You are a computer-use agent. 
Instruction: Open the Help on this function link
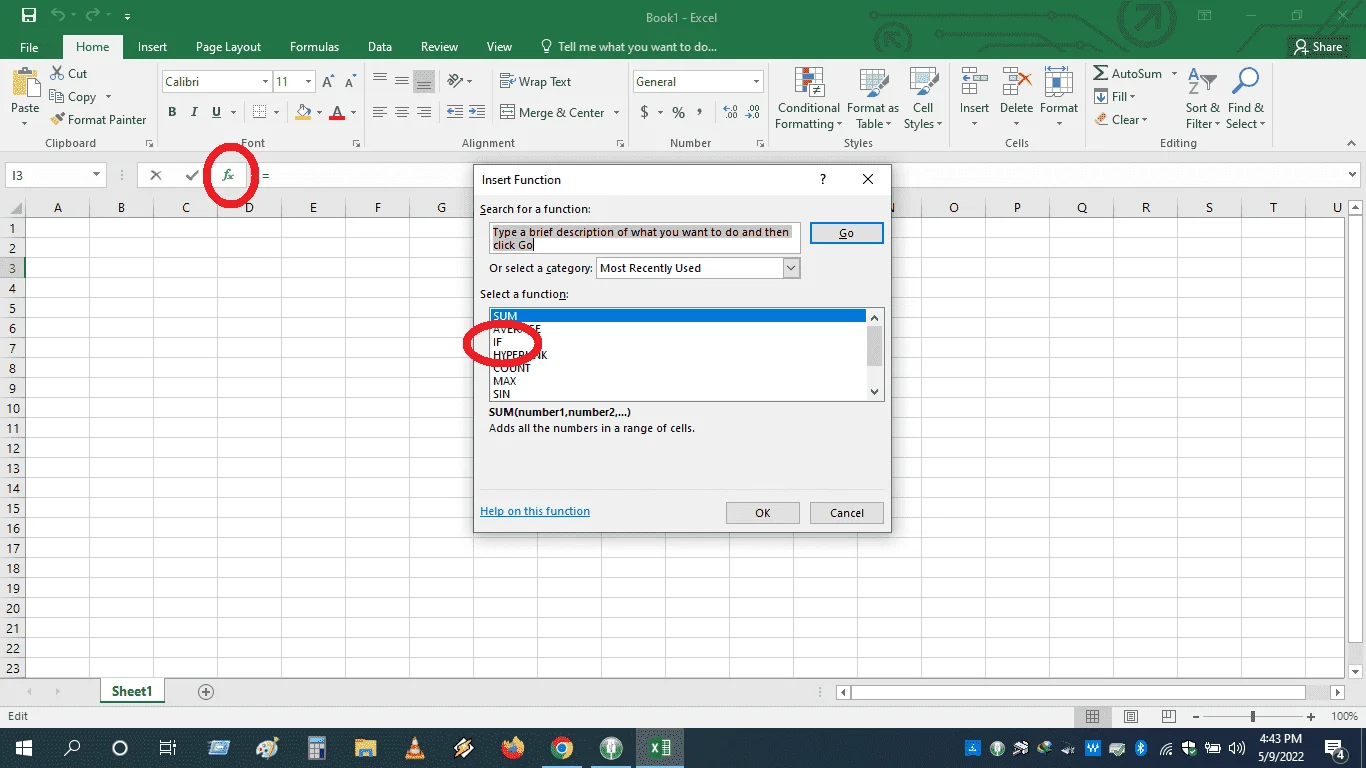point(535,511)
